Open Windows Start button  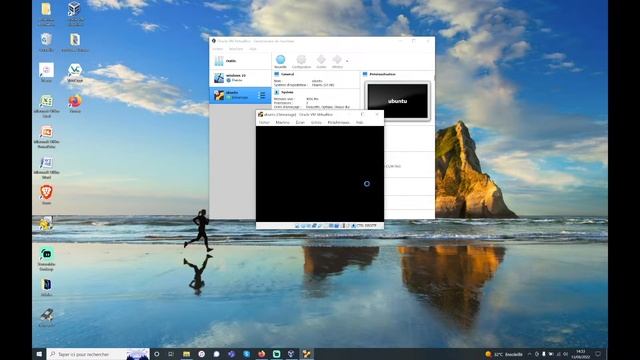click(x=39, y=354)
